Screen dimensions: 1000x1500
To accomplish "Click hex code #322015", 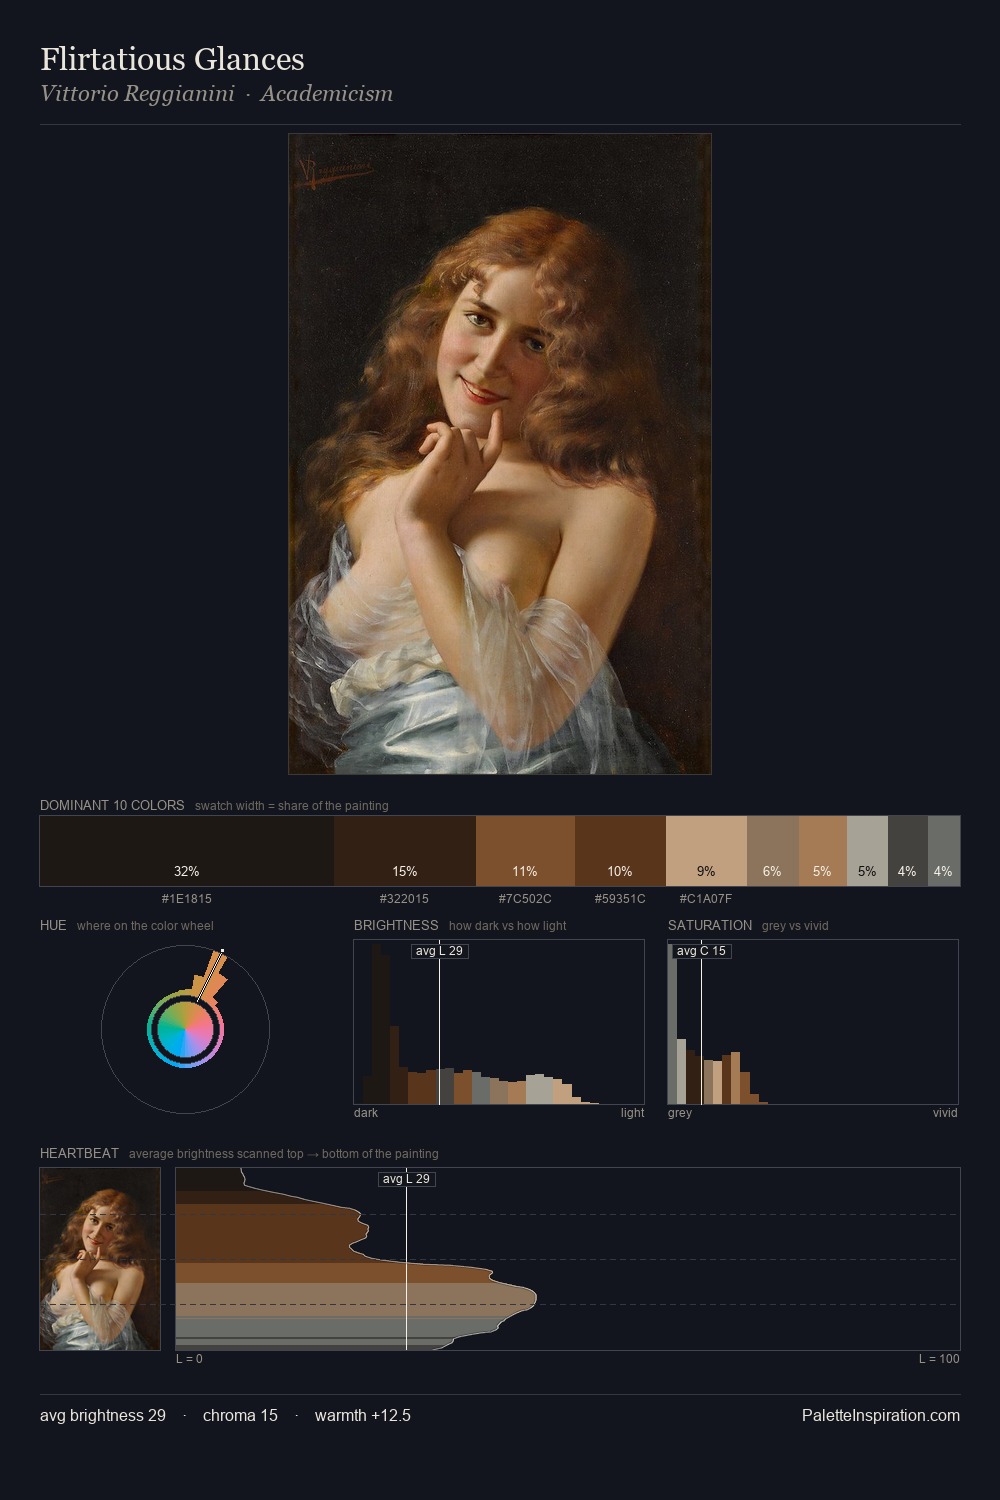I will pyautogui.click(x=404, y=899).
